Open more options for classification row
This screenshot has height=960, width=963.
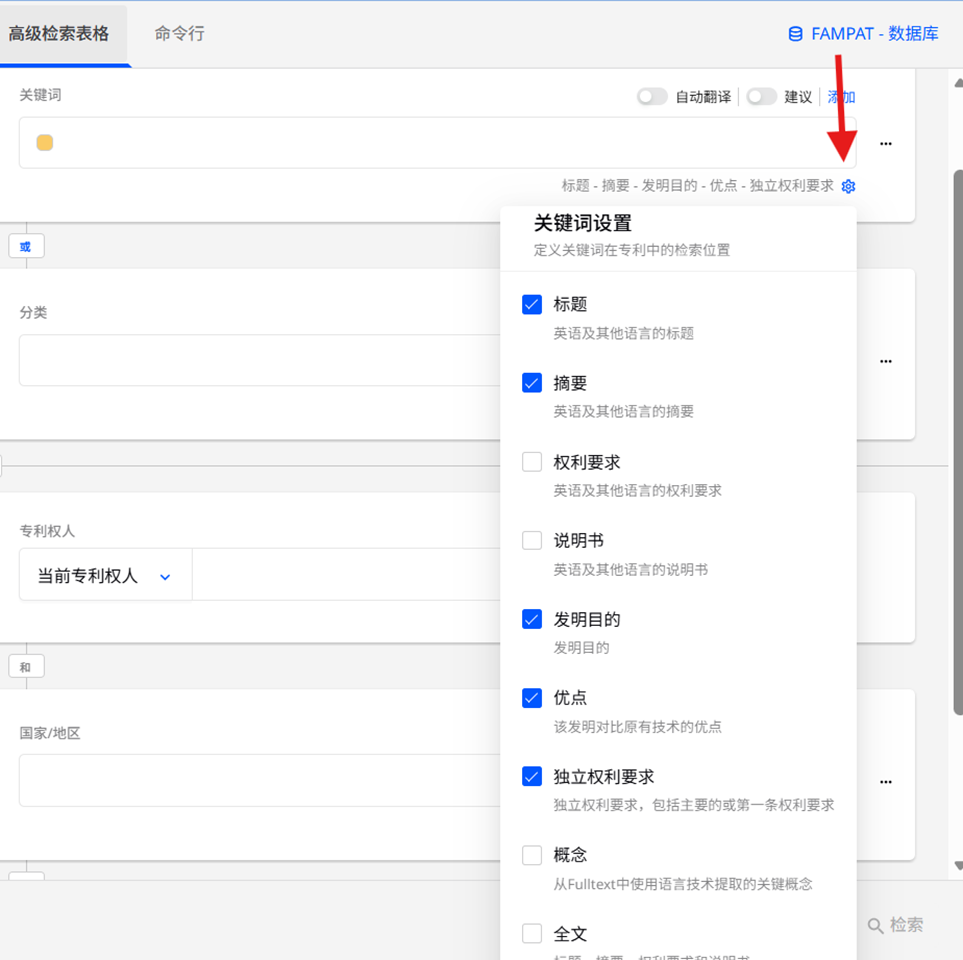click(x=886, y=361)
